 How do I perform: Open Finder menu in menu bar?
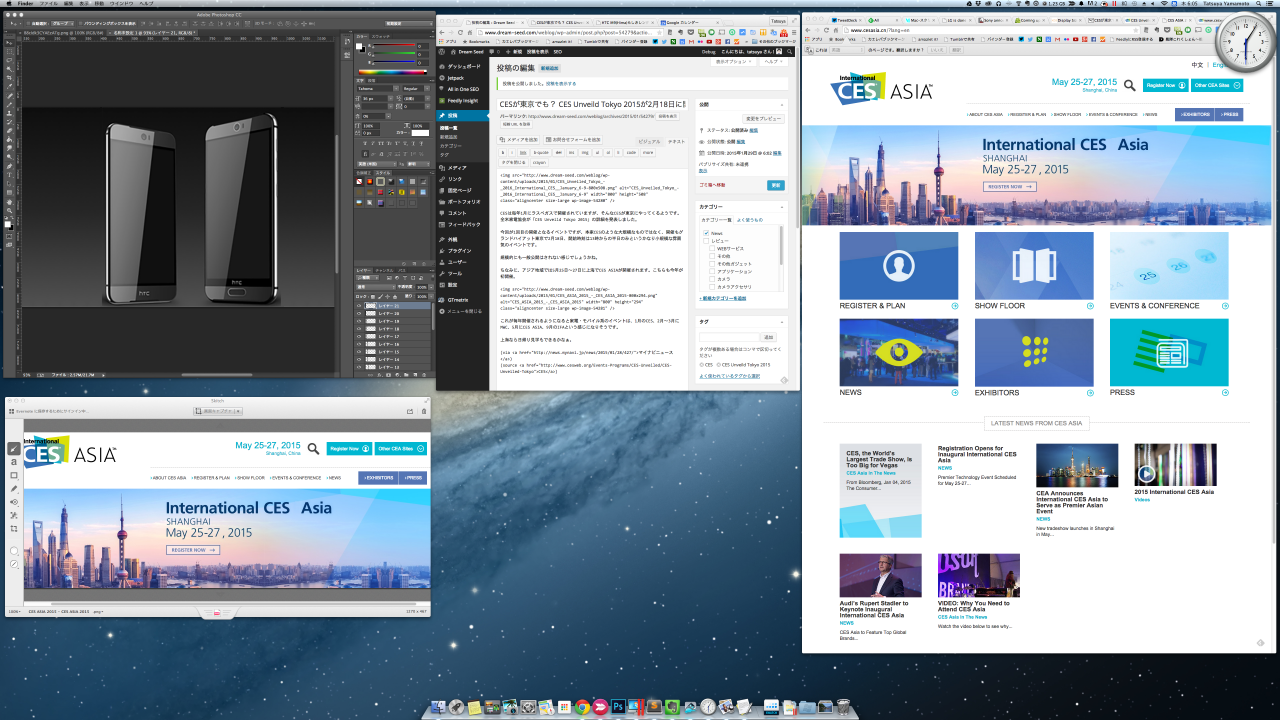click(x=25, y=4)
